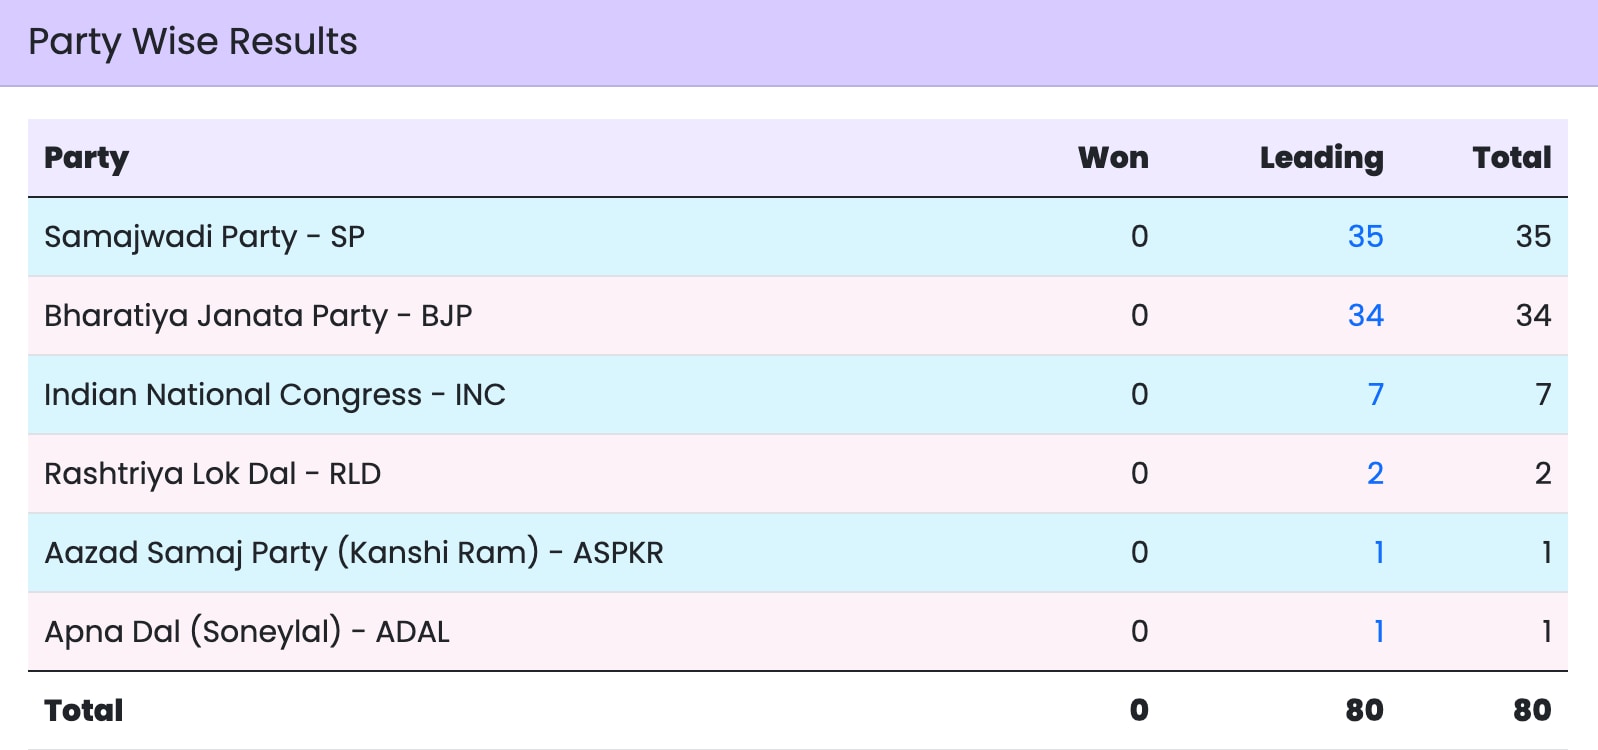Select Rashtriya Lok Dal - RLD name
1598x750 pixels.
pyautogui.click(x=212, y=474)
